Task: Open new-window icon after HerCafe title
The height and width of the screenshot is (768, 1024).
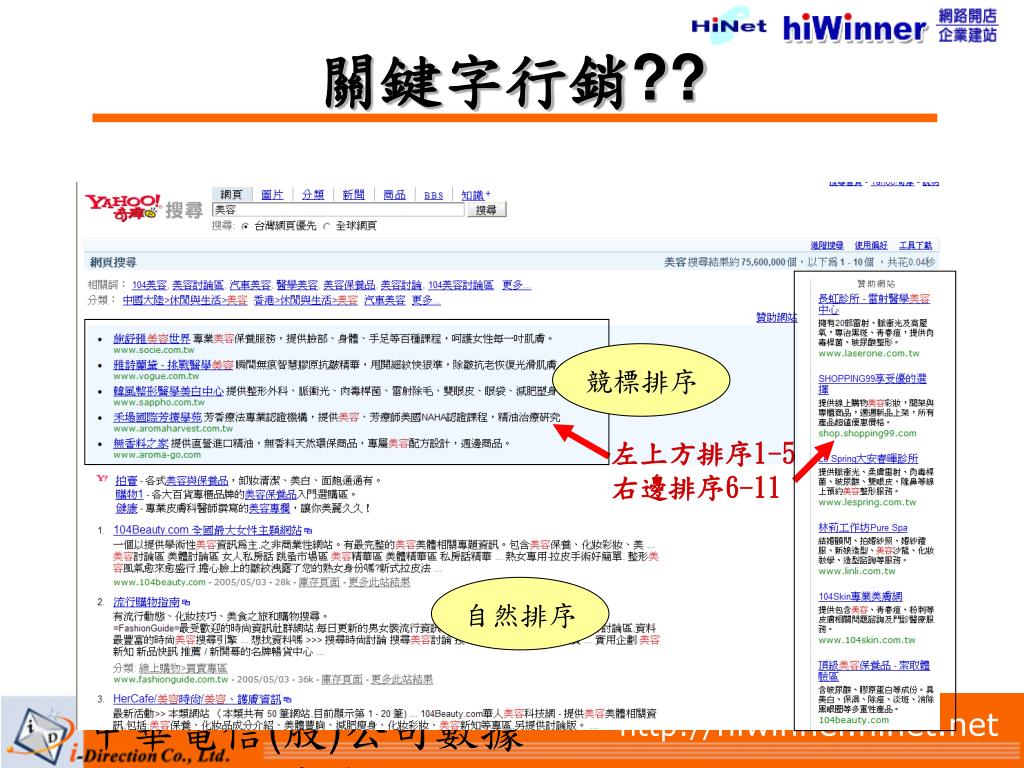Action: [x=288, y=699]
